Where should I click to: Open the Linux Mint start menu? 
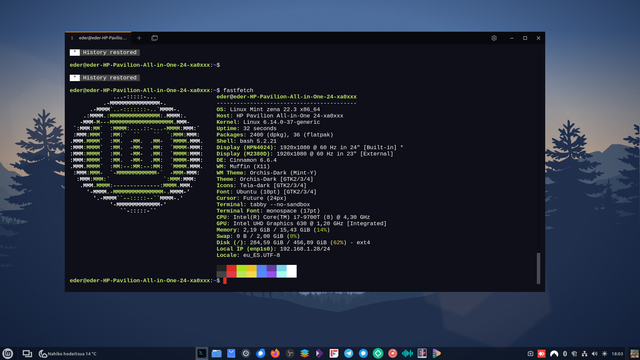7,353
